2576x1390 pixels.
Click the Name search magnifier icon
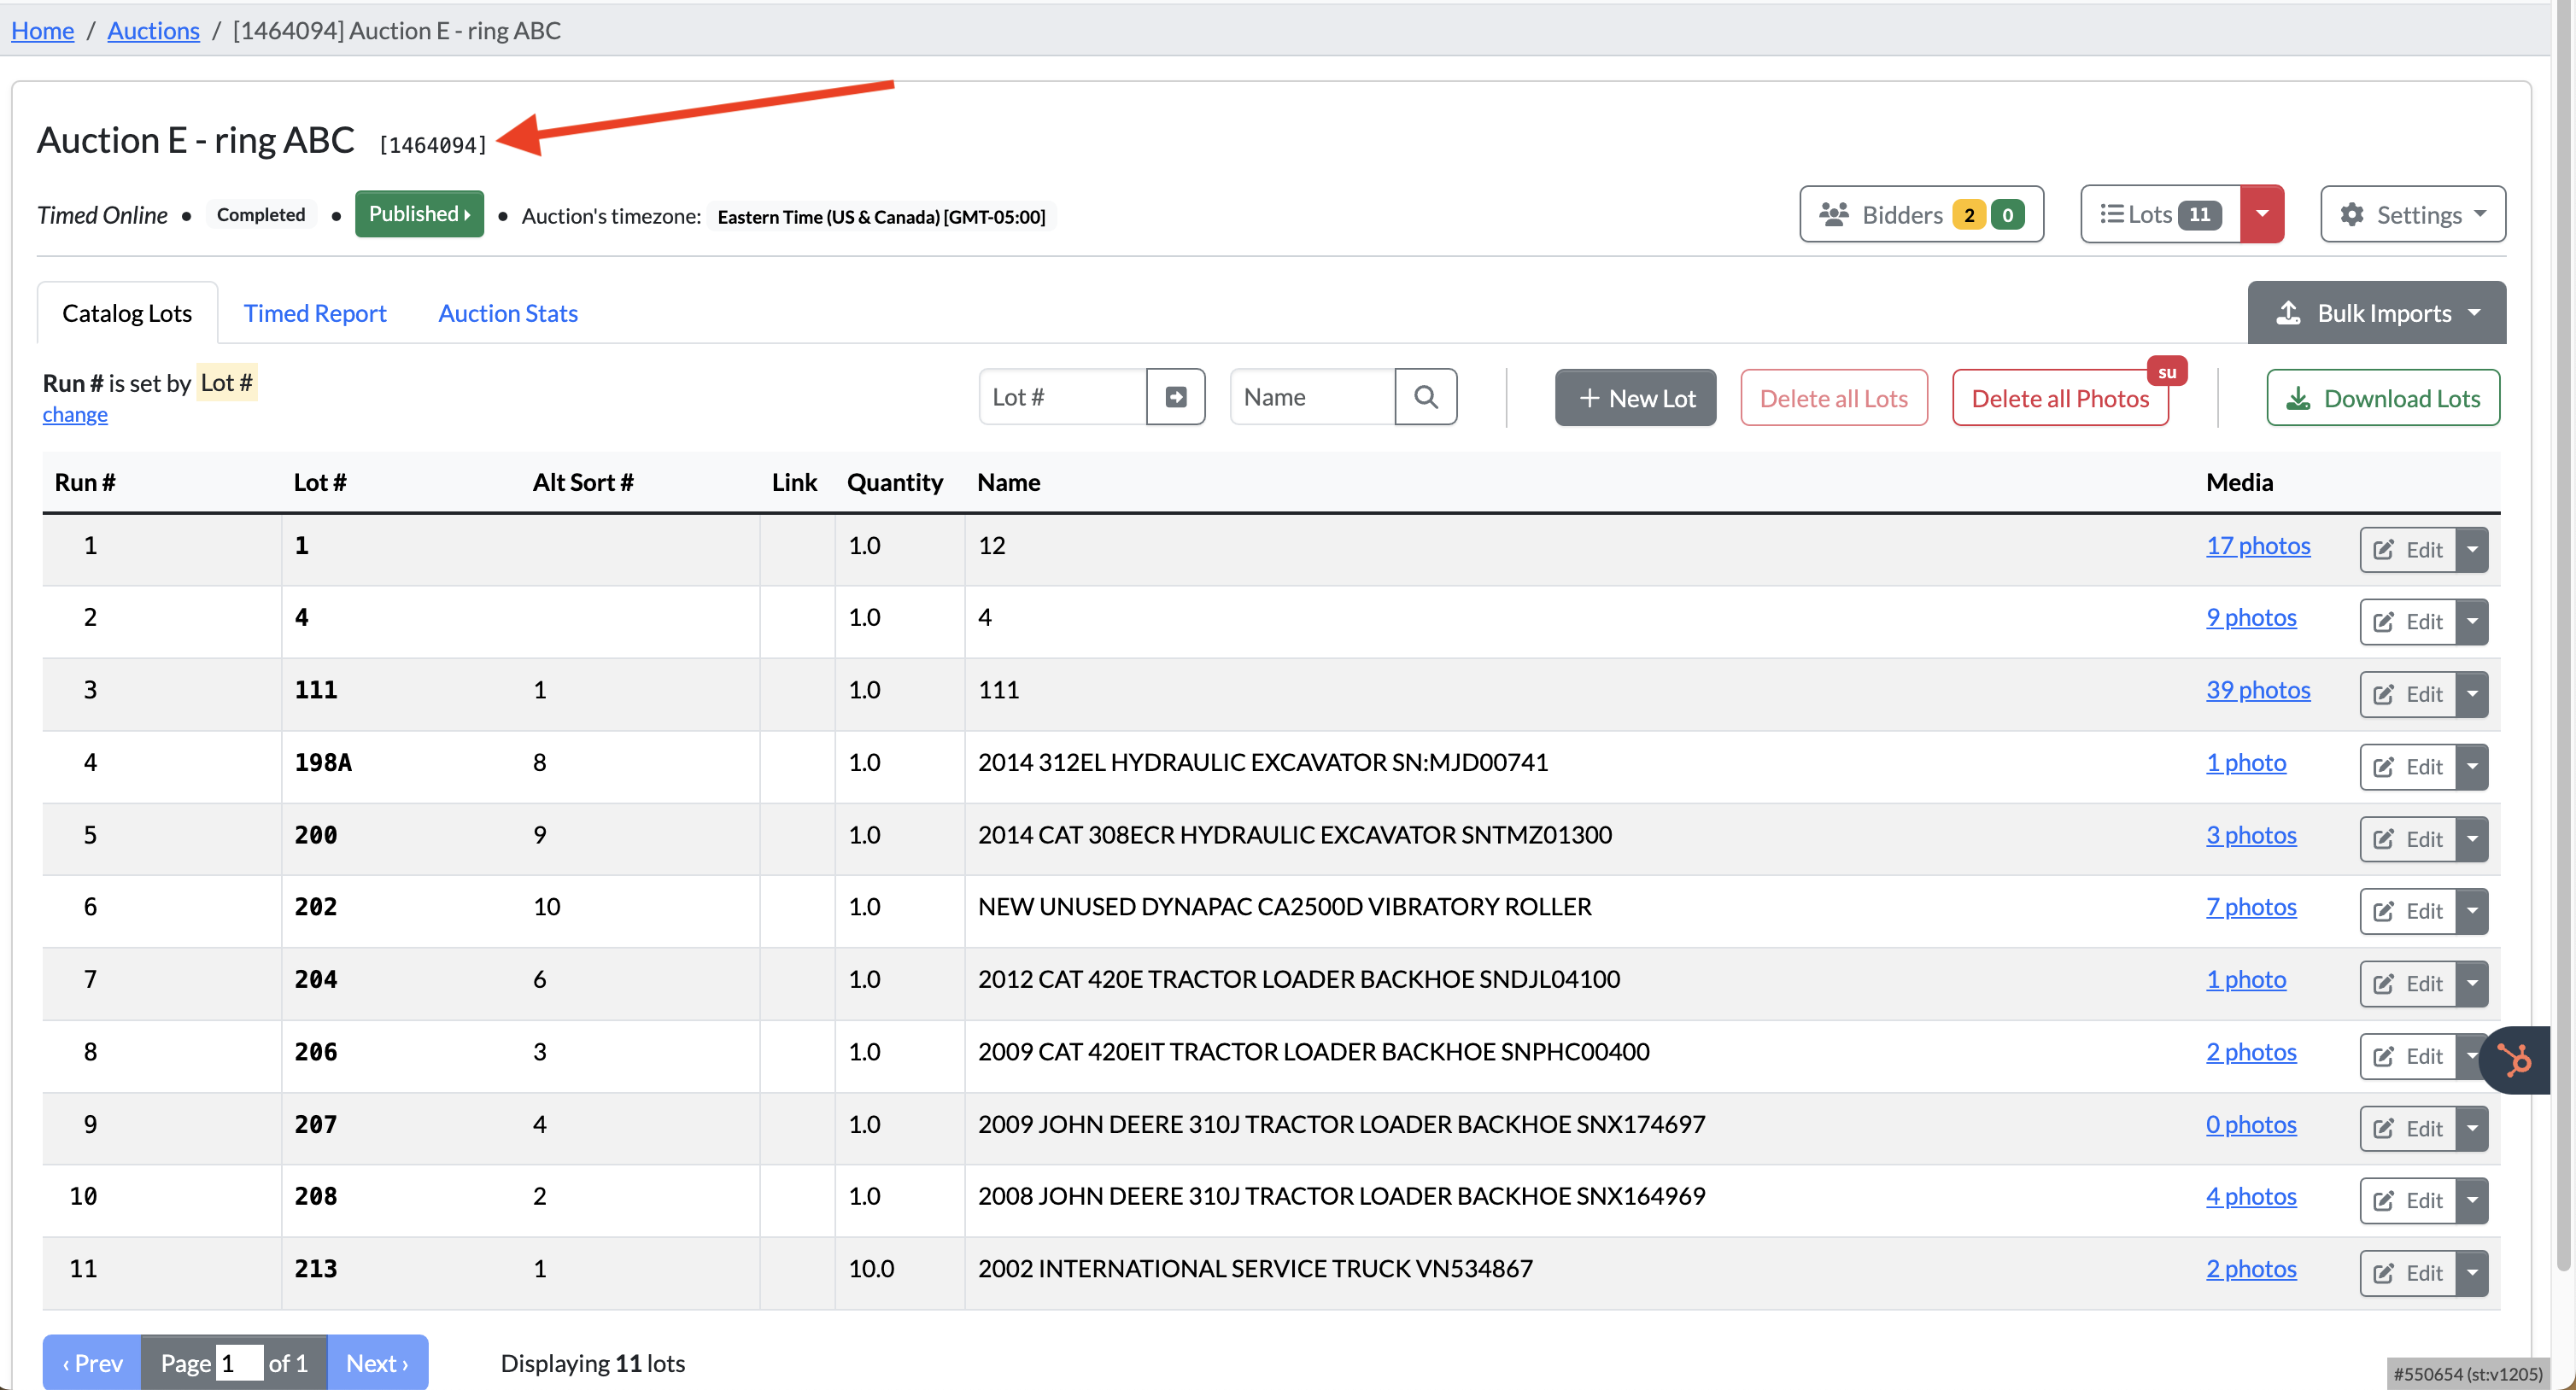click(x=1425, y=397)
